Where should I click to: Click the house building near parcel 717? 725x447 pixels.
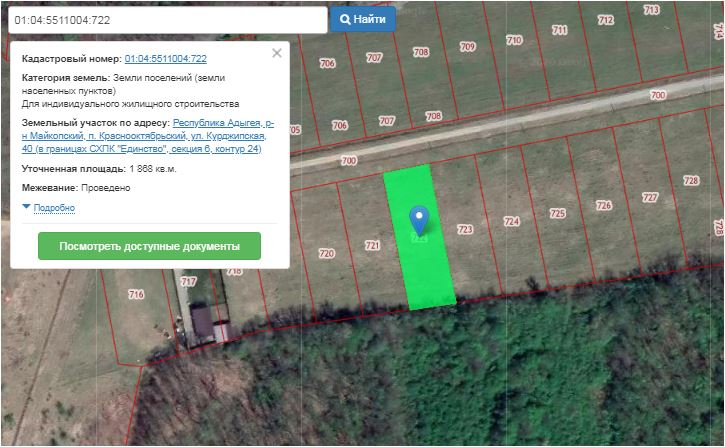203,322
